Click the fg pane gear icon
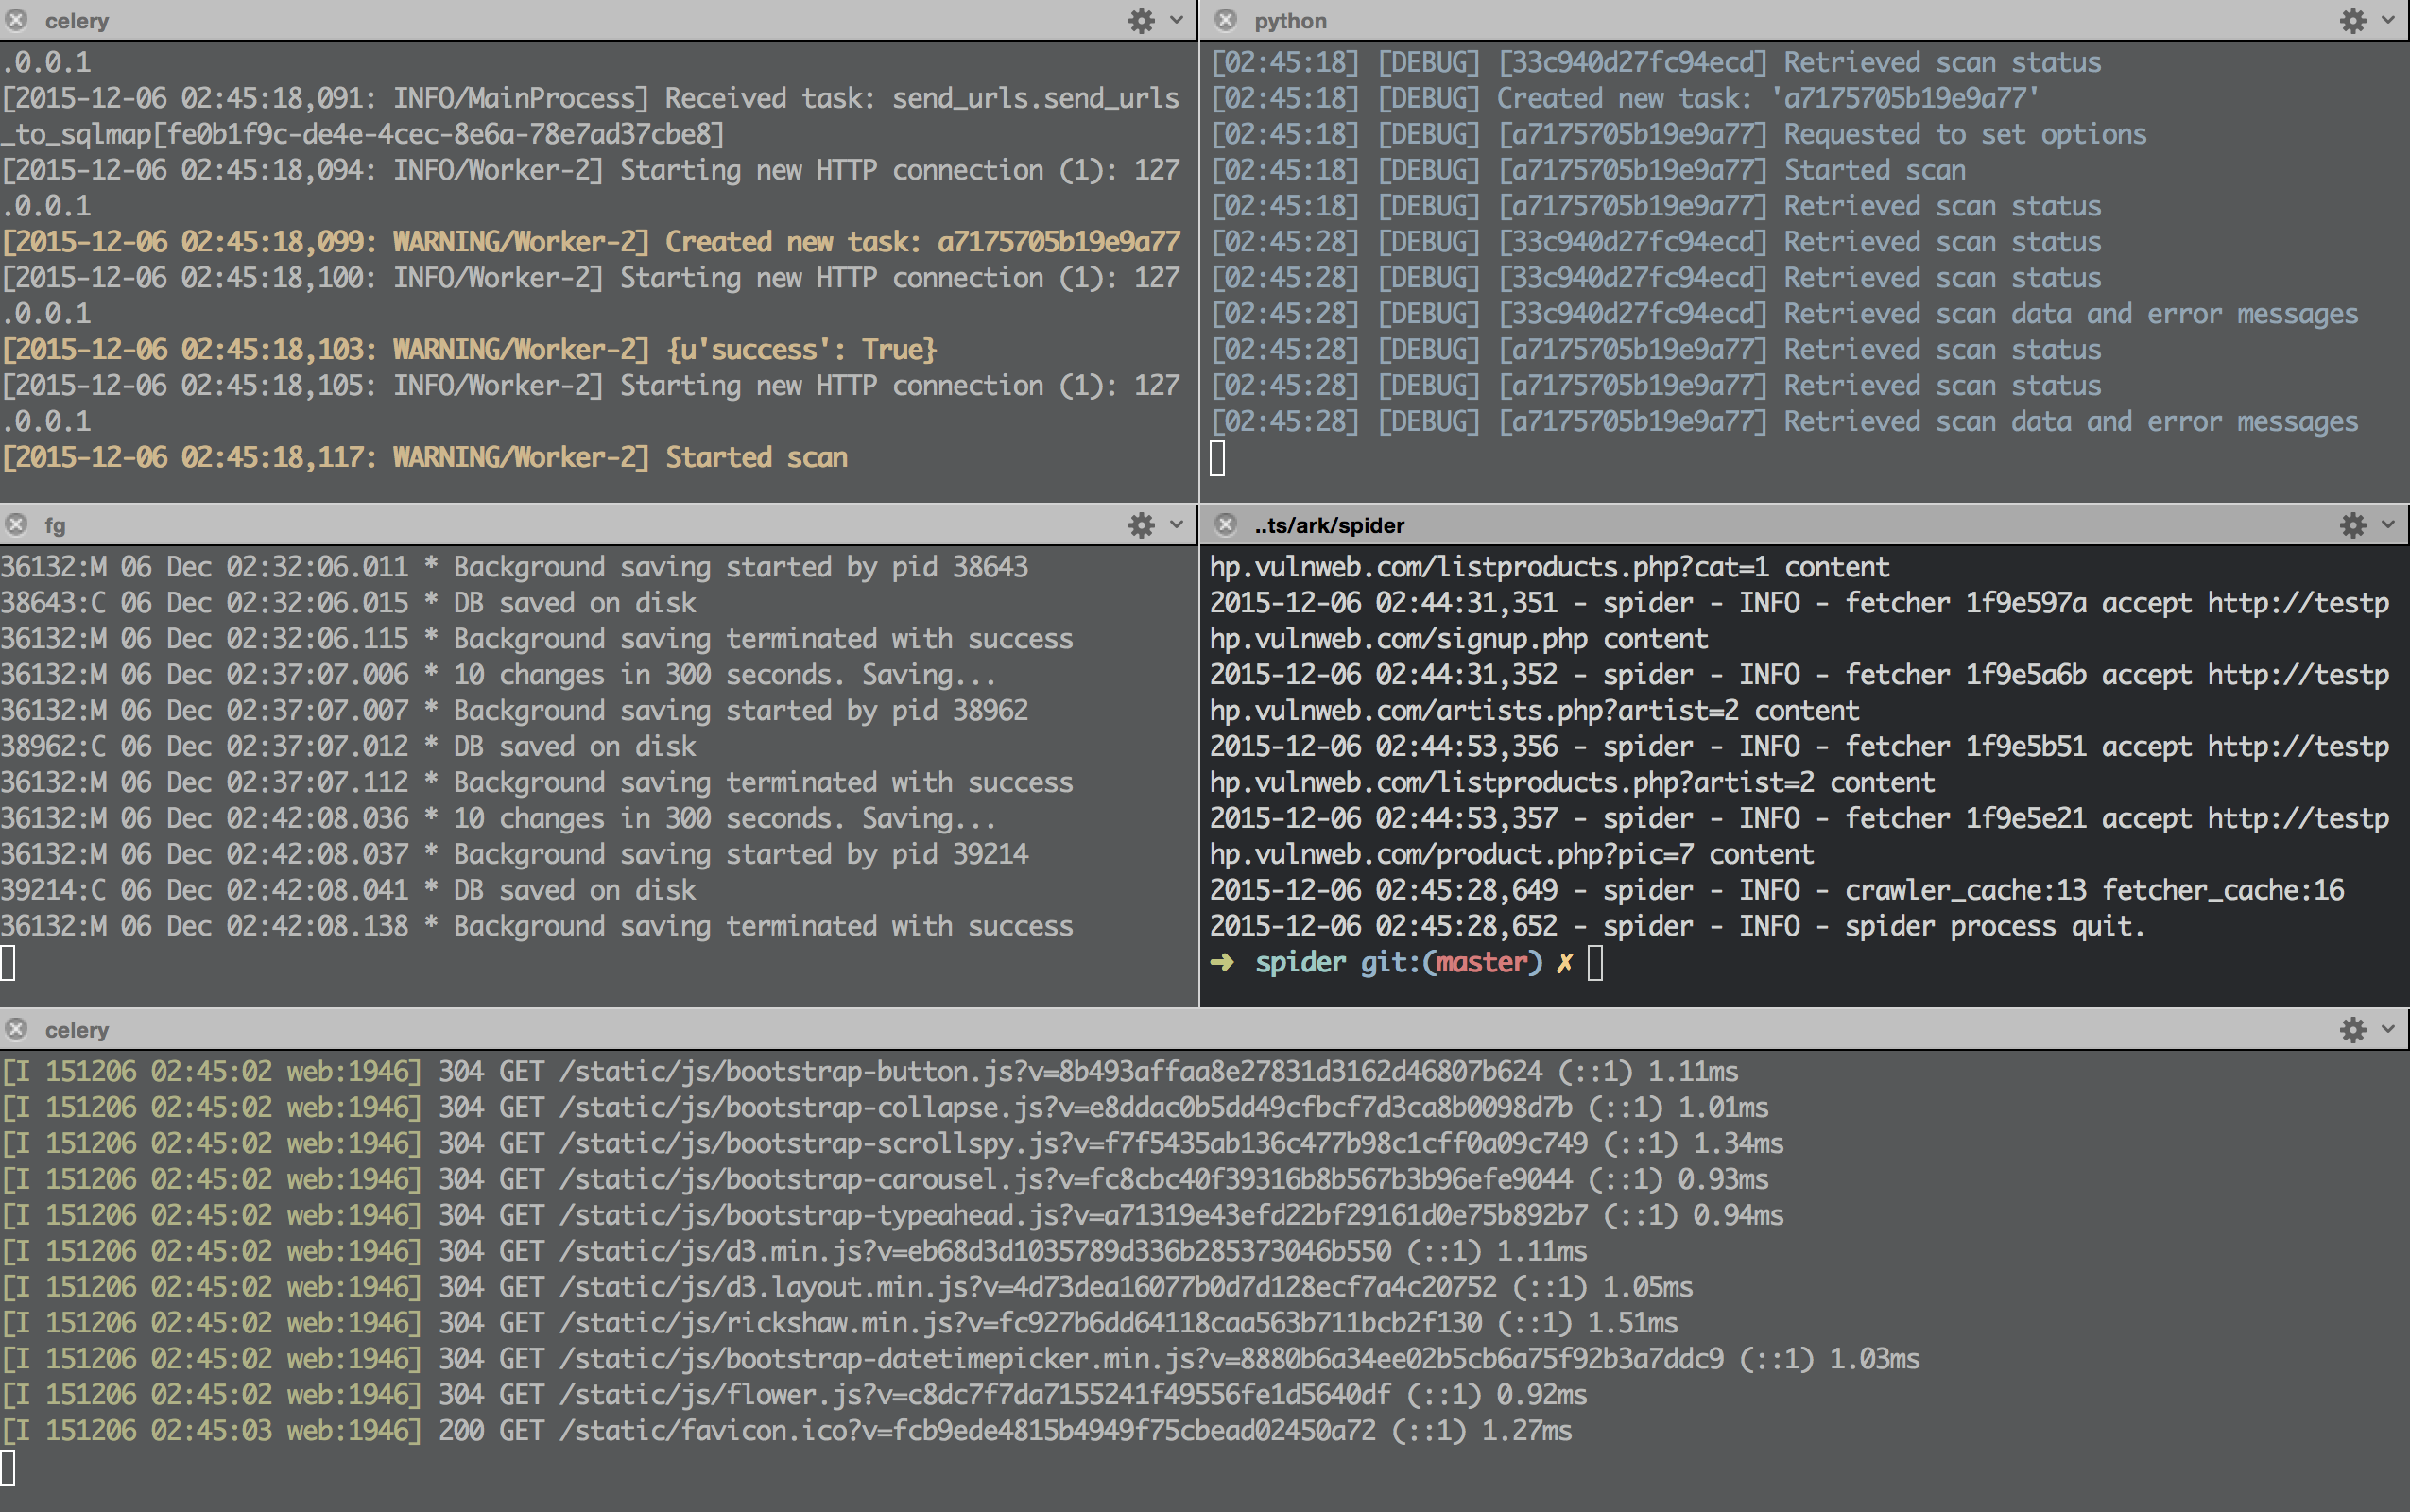 pyautogui.click(x=1141, y=525)
